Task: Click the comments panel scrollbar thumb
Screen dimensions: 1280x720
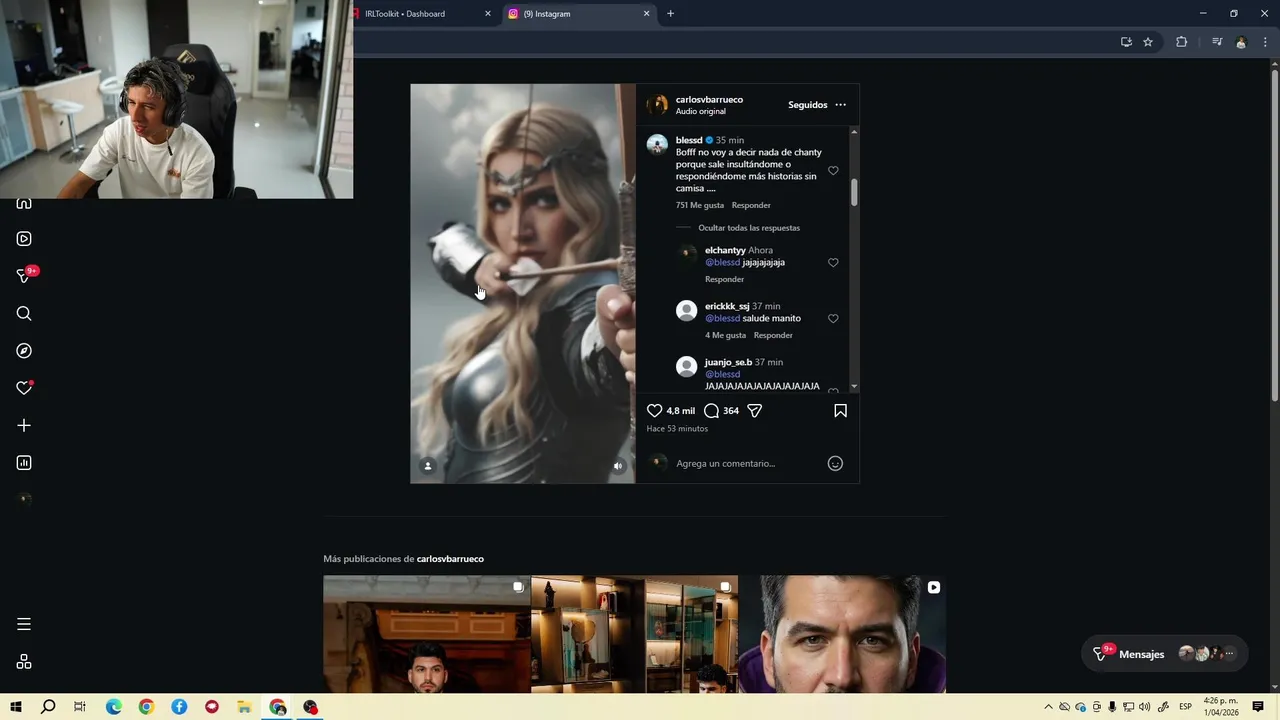Action: pyautogui.click(x=854, y=193)
